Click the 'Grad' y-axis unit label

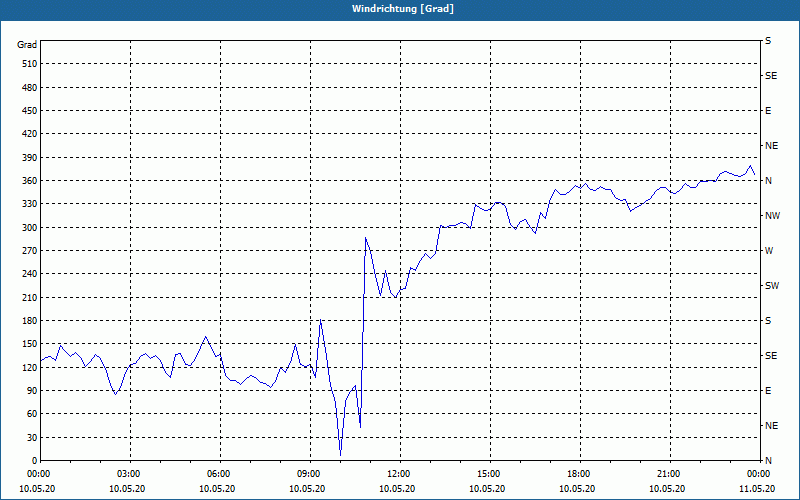click(x=27, y=45)
